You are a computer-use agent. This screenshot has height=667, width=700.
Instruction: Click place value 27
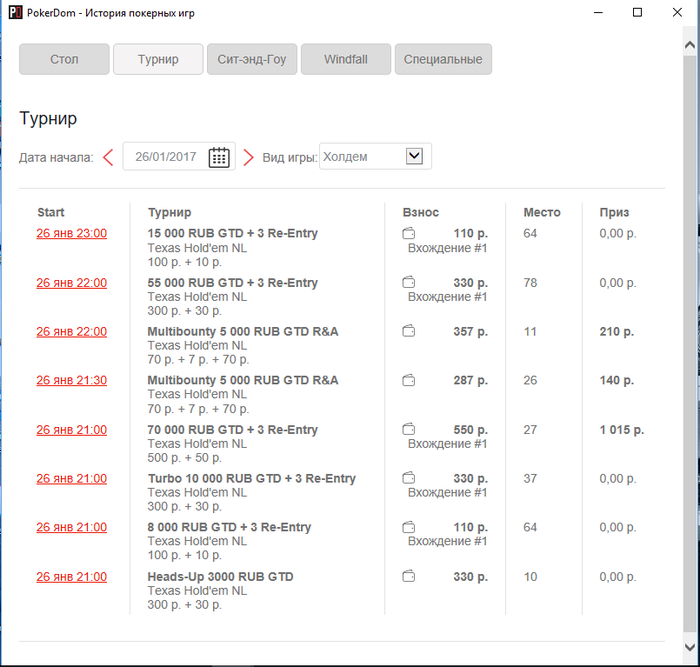530,429
